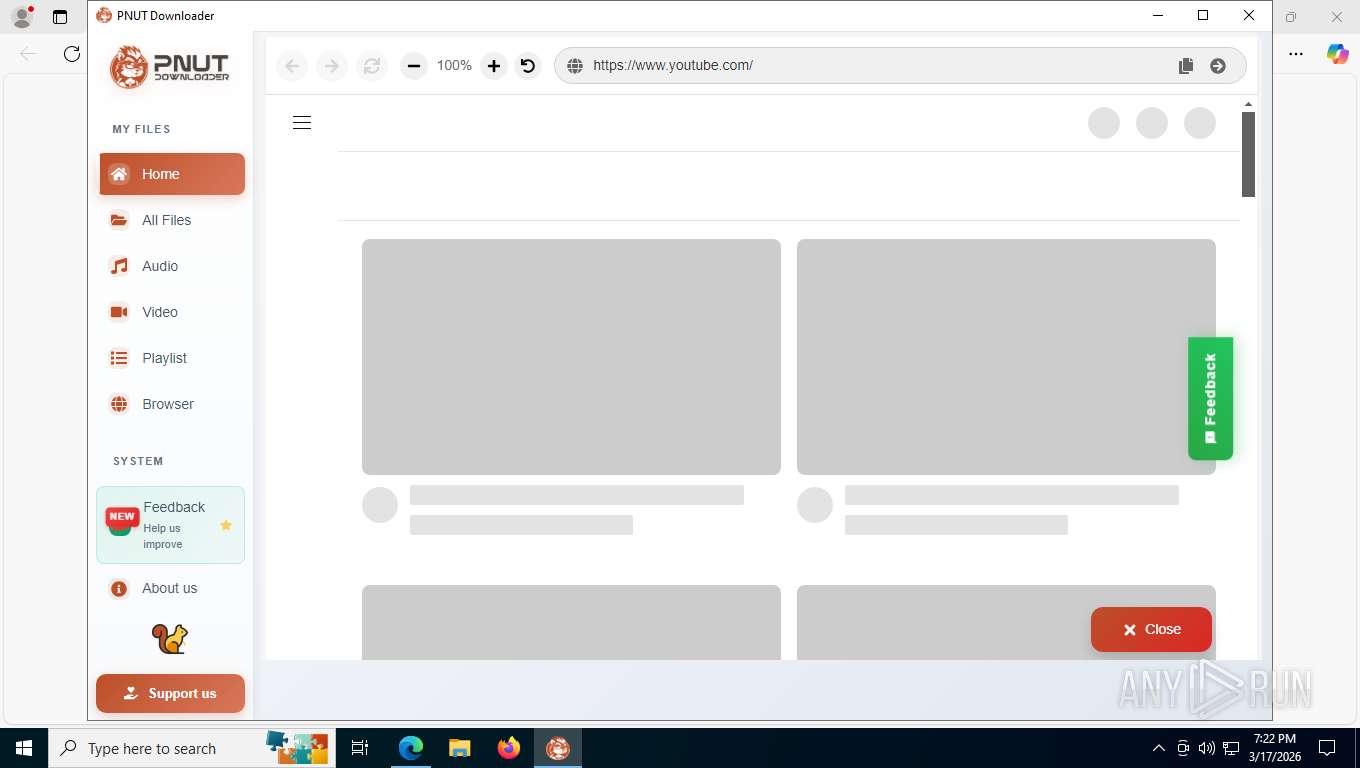
Task: Go to URL with arrow button
Action: (x=1218, y=66)
